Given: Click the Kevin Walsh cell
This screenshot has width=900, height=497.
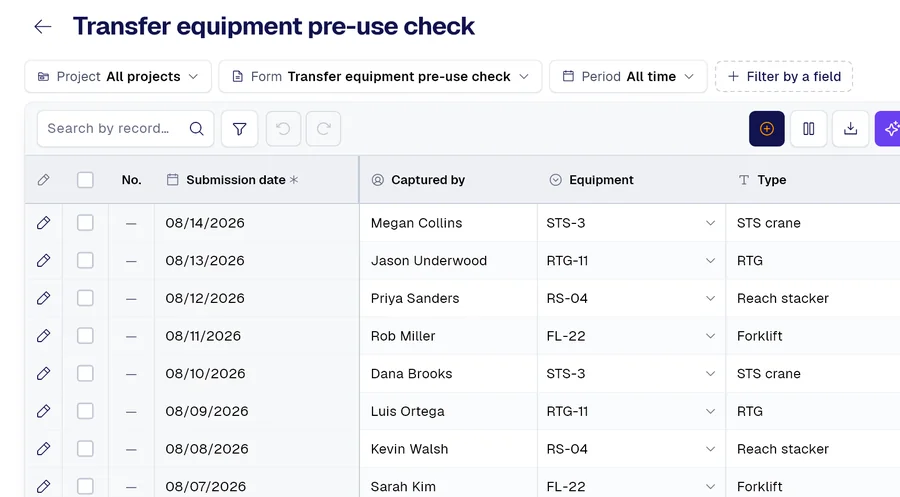Looking at the screenshot, I should coord(448,449).
